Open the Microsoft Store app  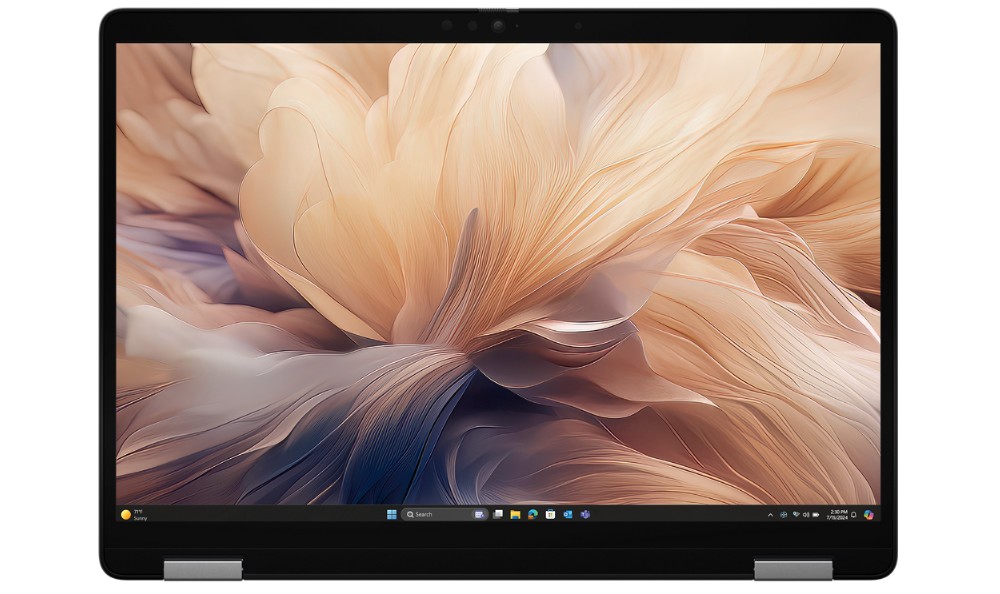[x=550, y=514]
